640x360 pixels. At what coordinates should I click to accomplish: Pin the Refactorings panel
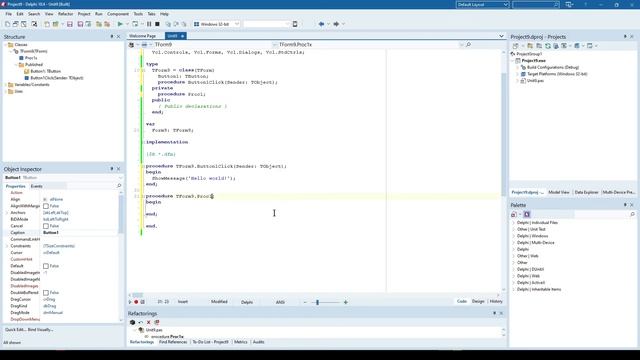(494, 313)
